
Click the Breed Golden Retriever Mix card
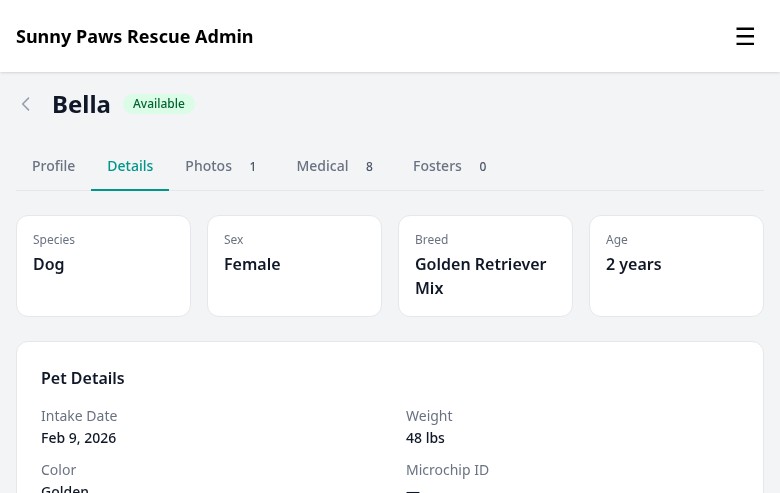486,266
